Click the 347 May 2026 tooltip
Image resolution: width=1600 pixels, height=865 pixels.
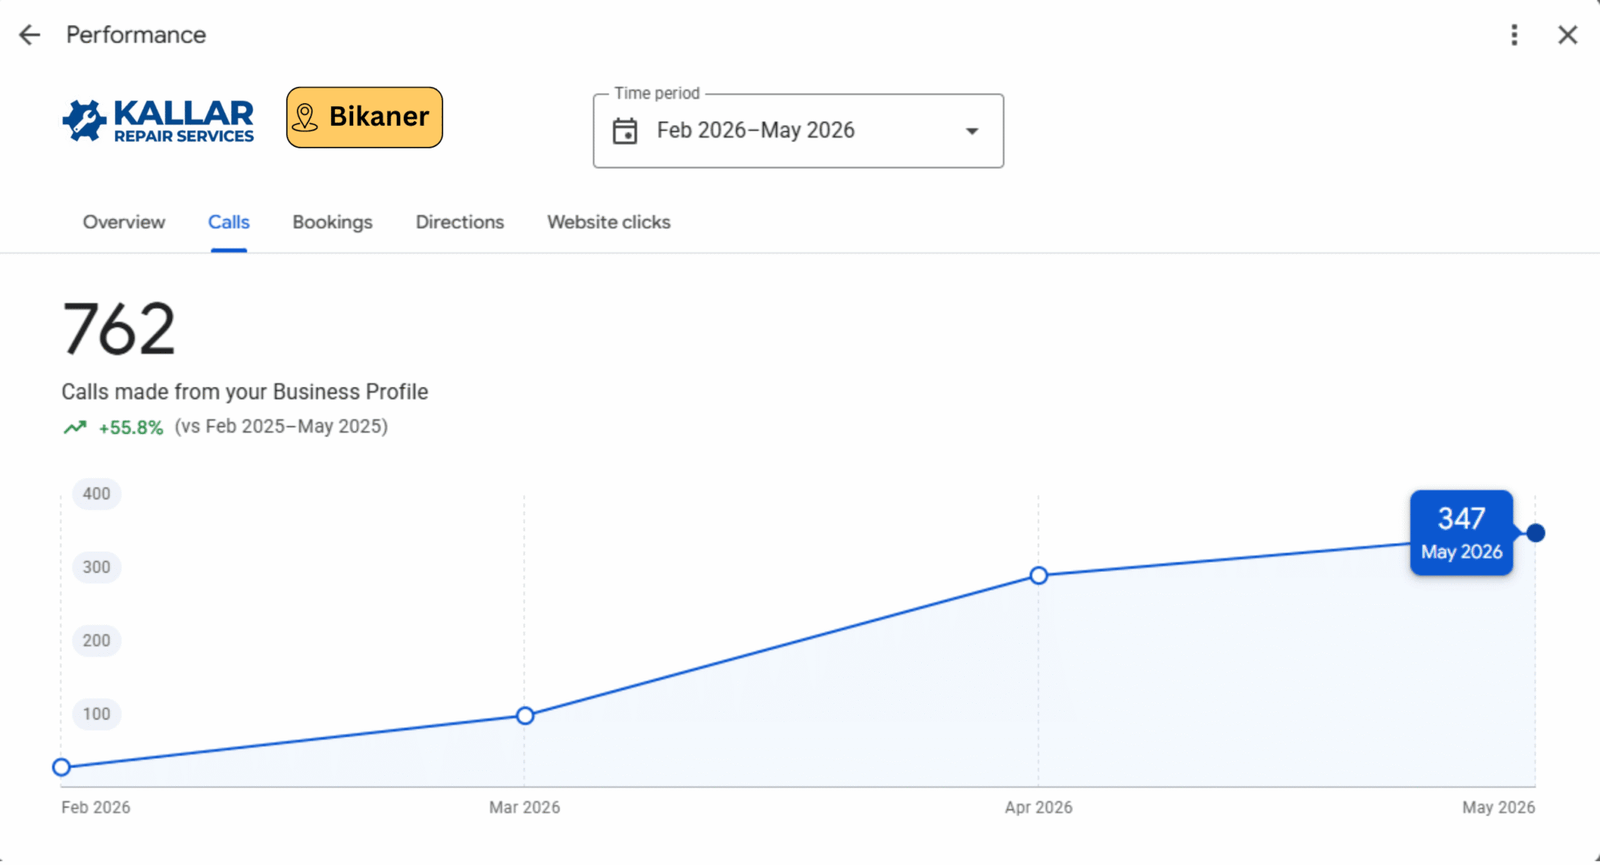[1461, 533]
